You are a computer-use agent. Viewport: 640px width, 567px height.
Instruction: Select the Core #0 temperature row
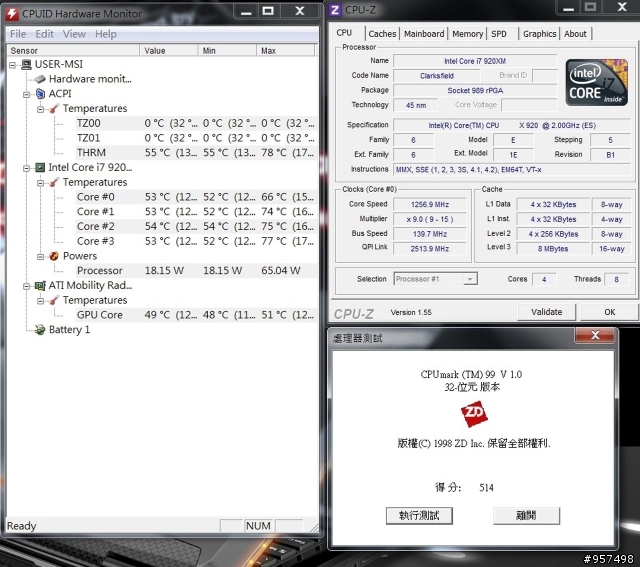coord(196,197)
